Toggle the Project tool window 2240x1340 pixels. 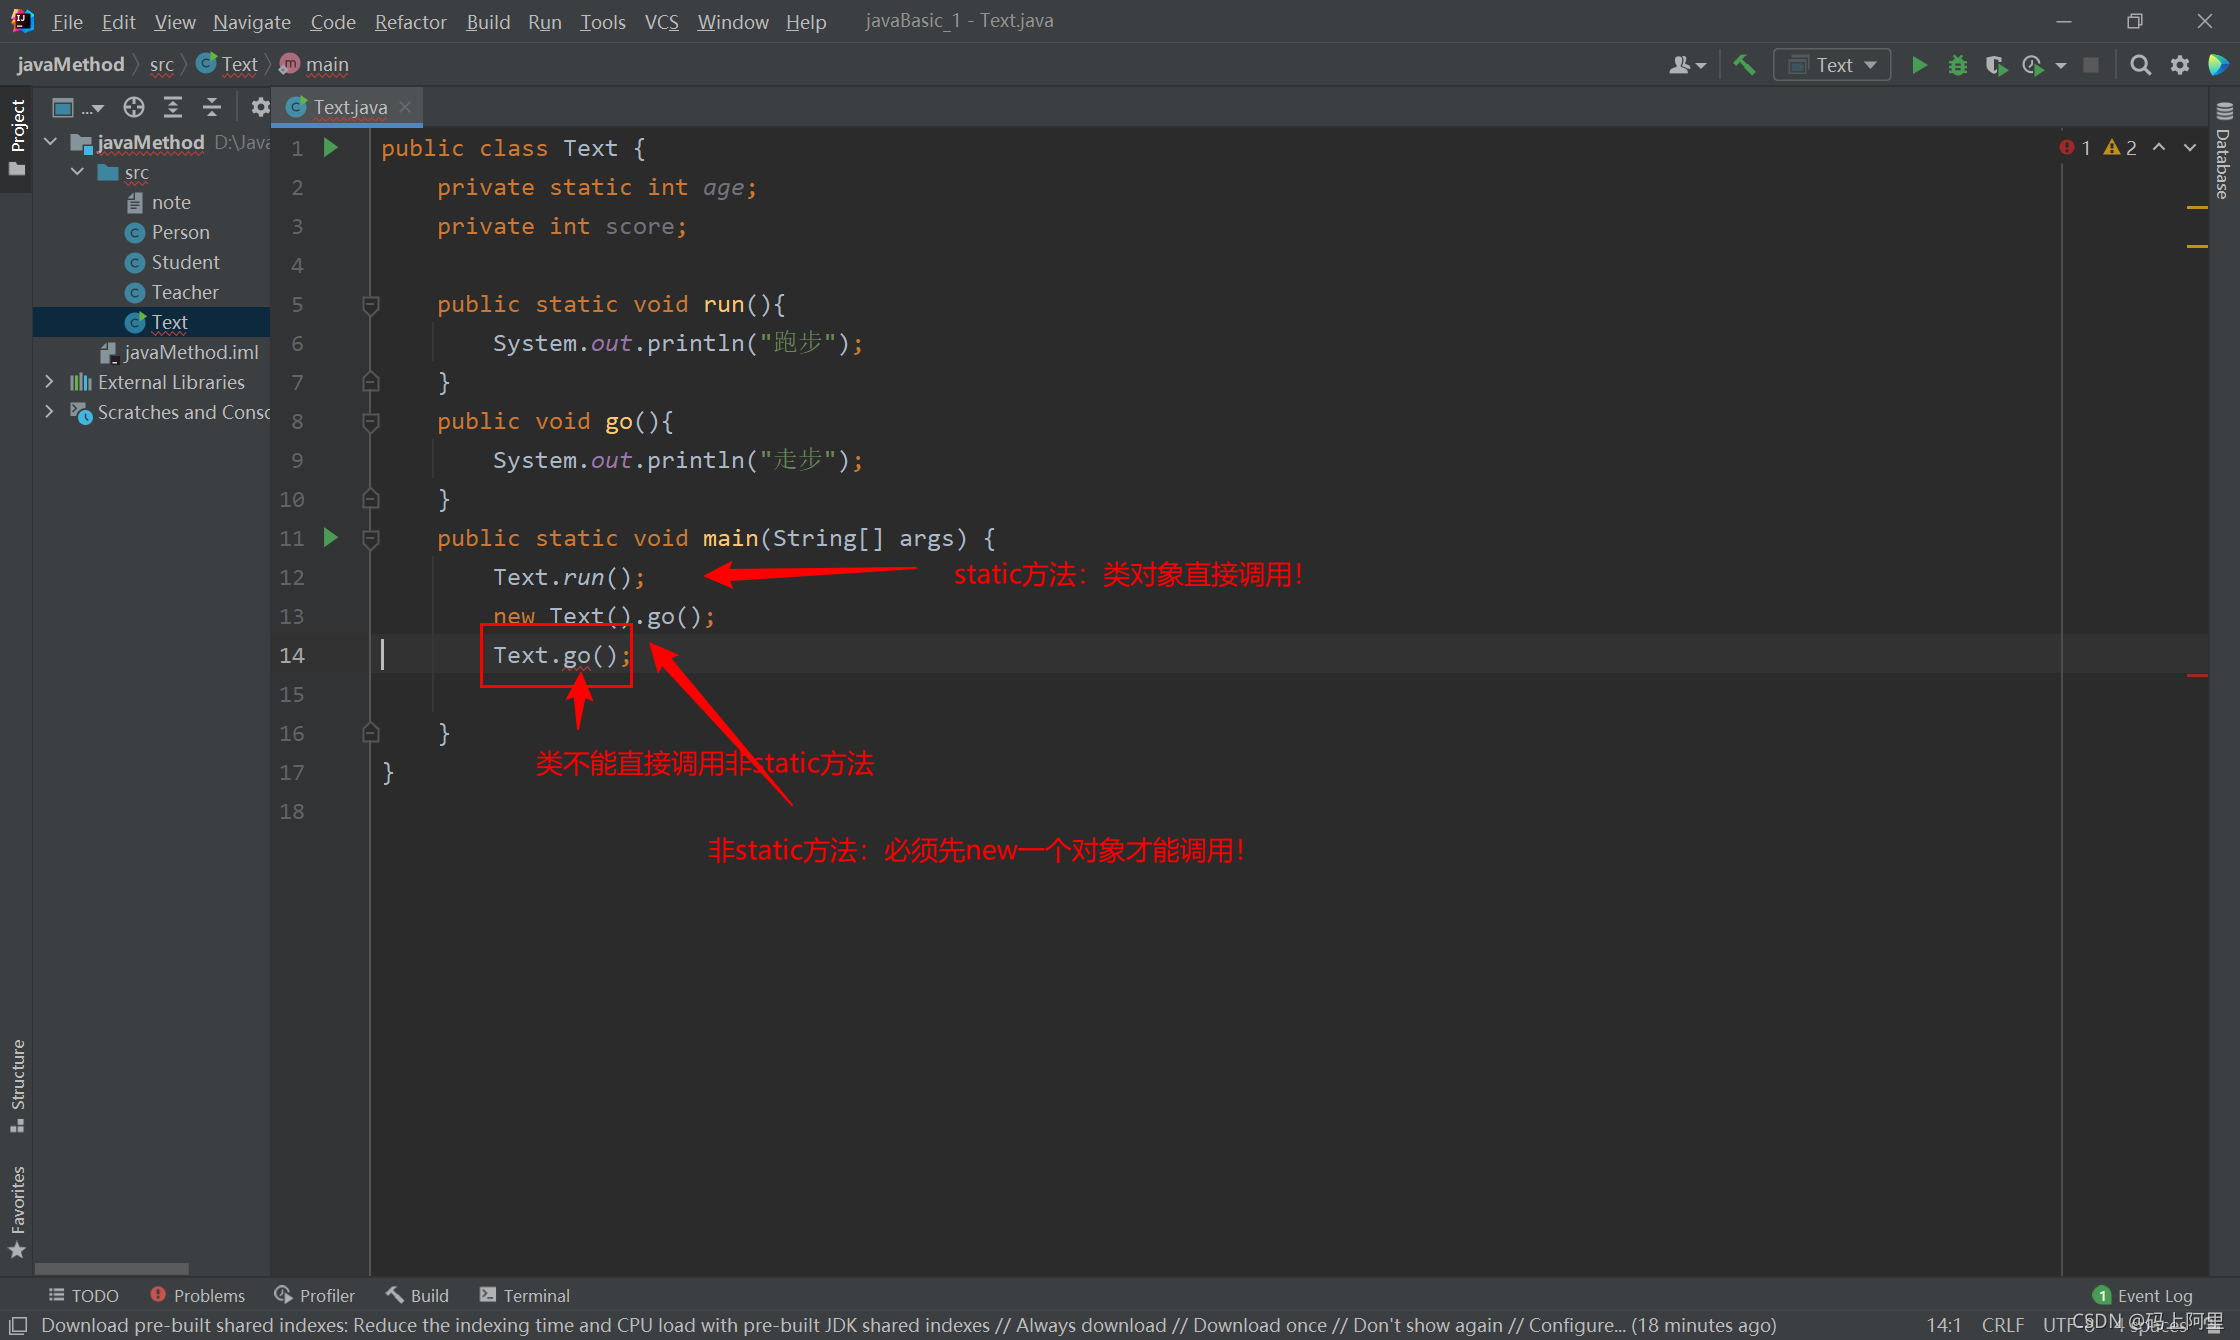tap(17, 136)
